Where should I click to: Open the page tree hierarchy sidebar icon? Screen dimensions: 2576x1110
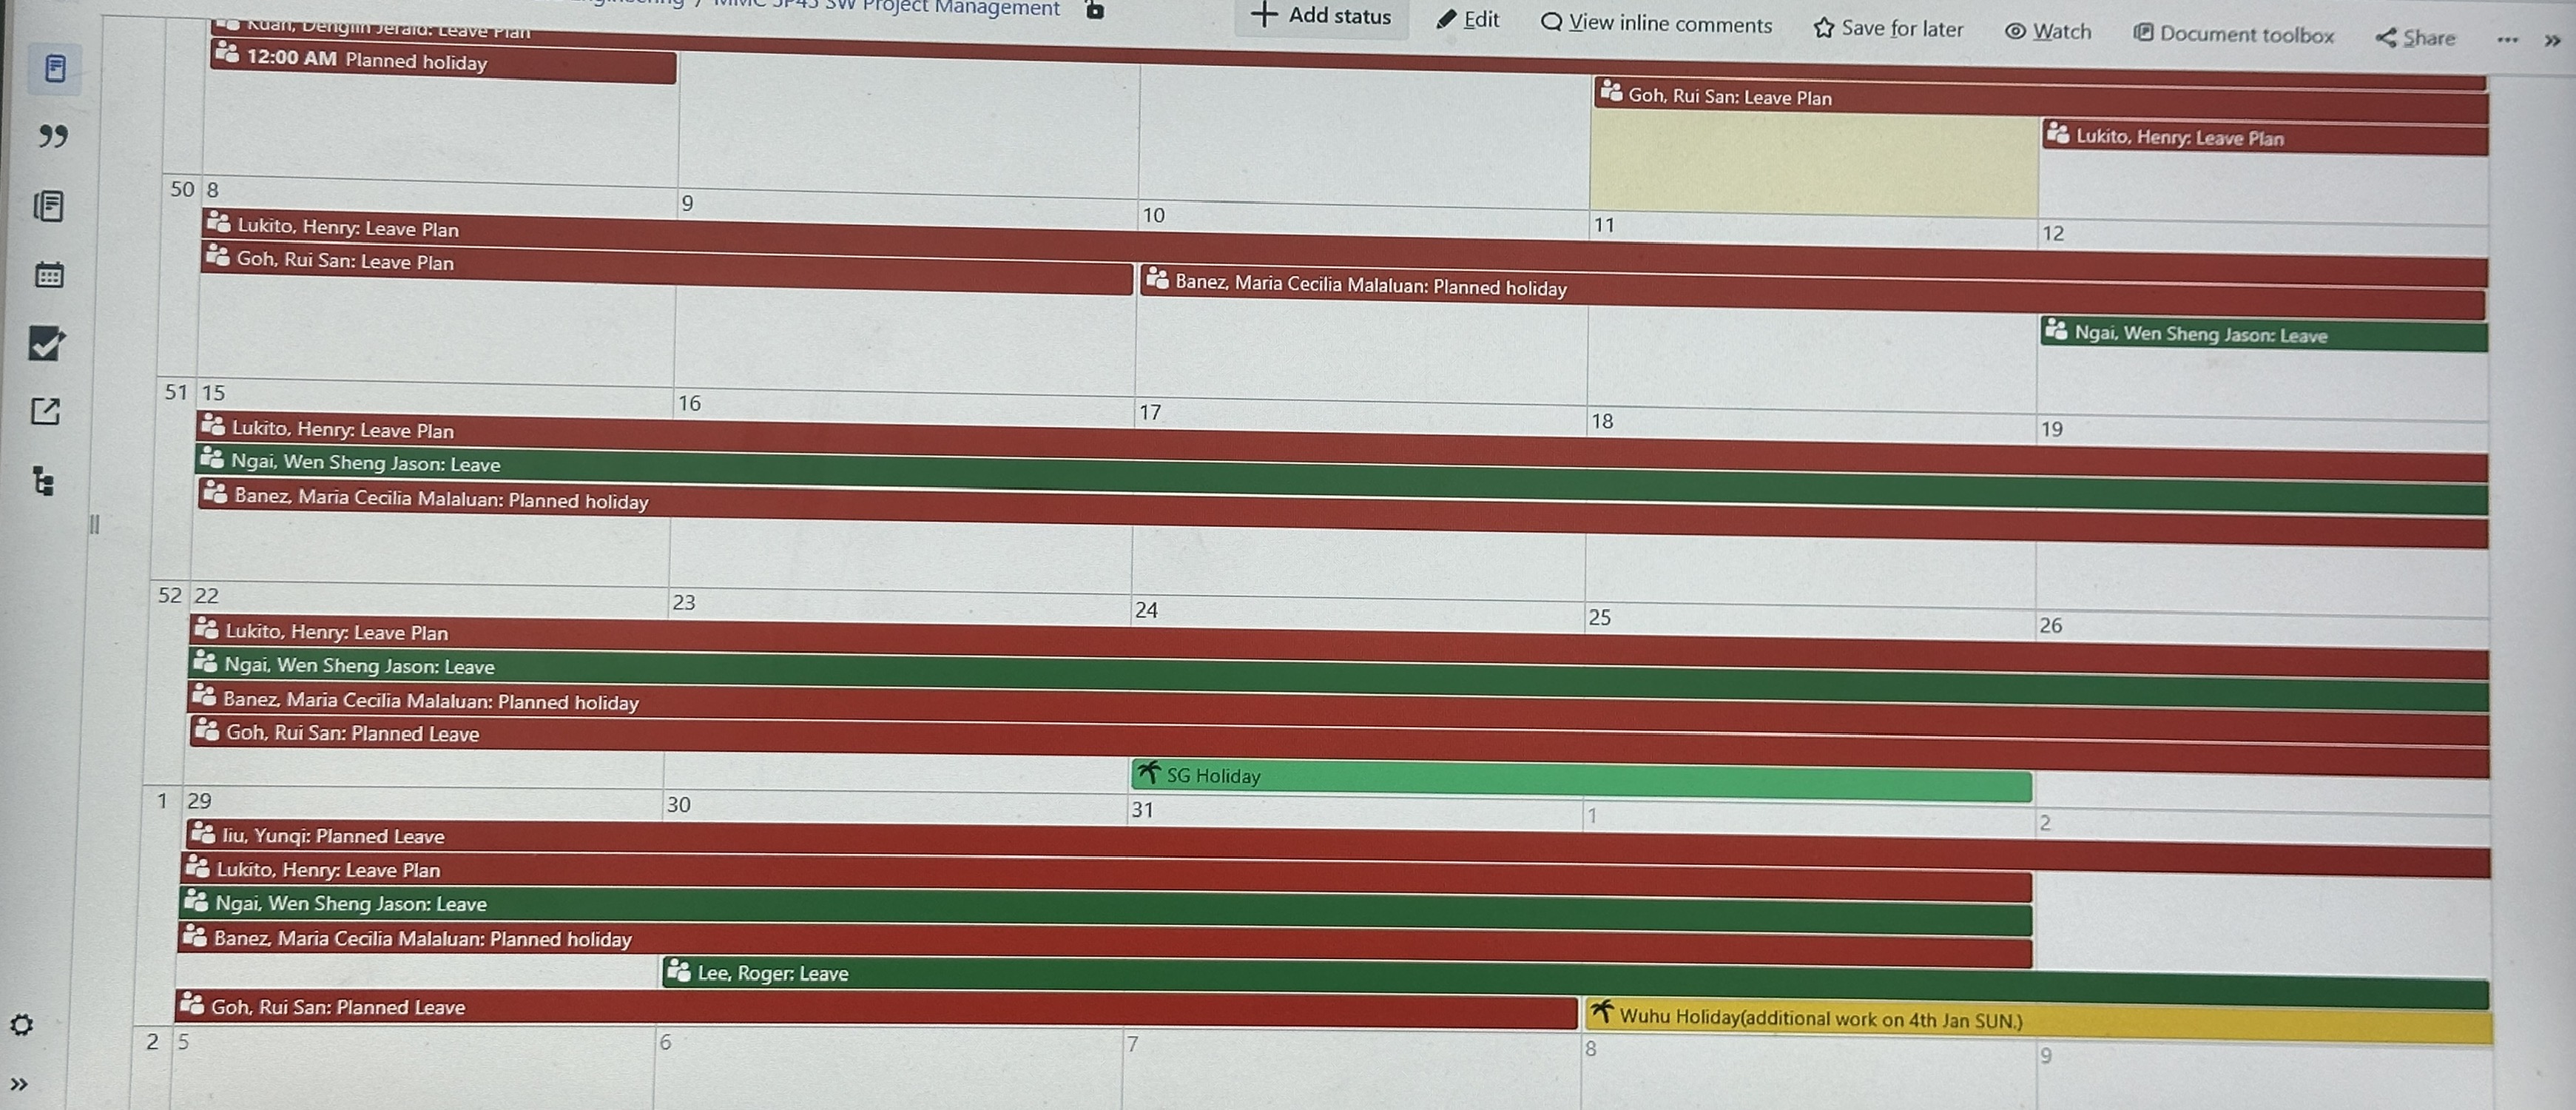(x=43, y=481)
